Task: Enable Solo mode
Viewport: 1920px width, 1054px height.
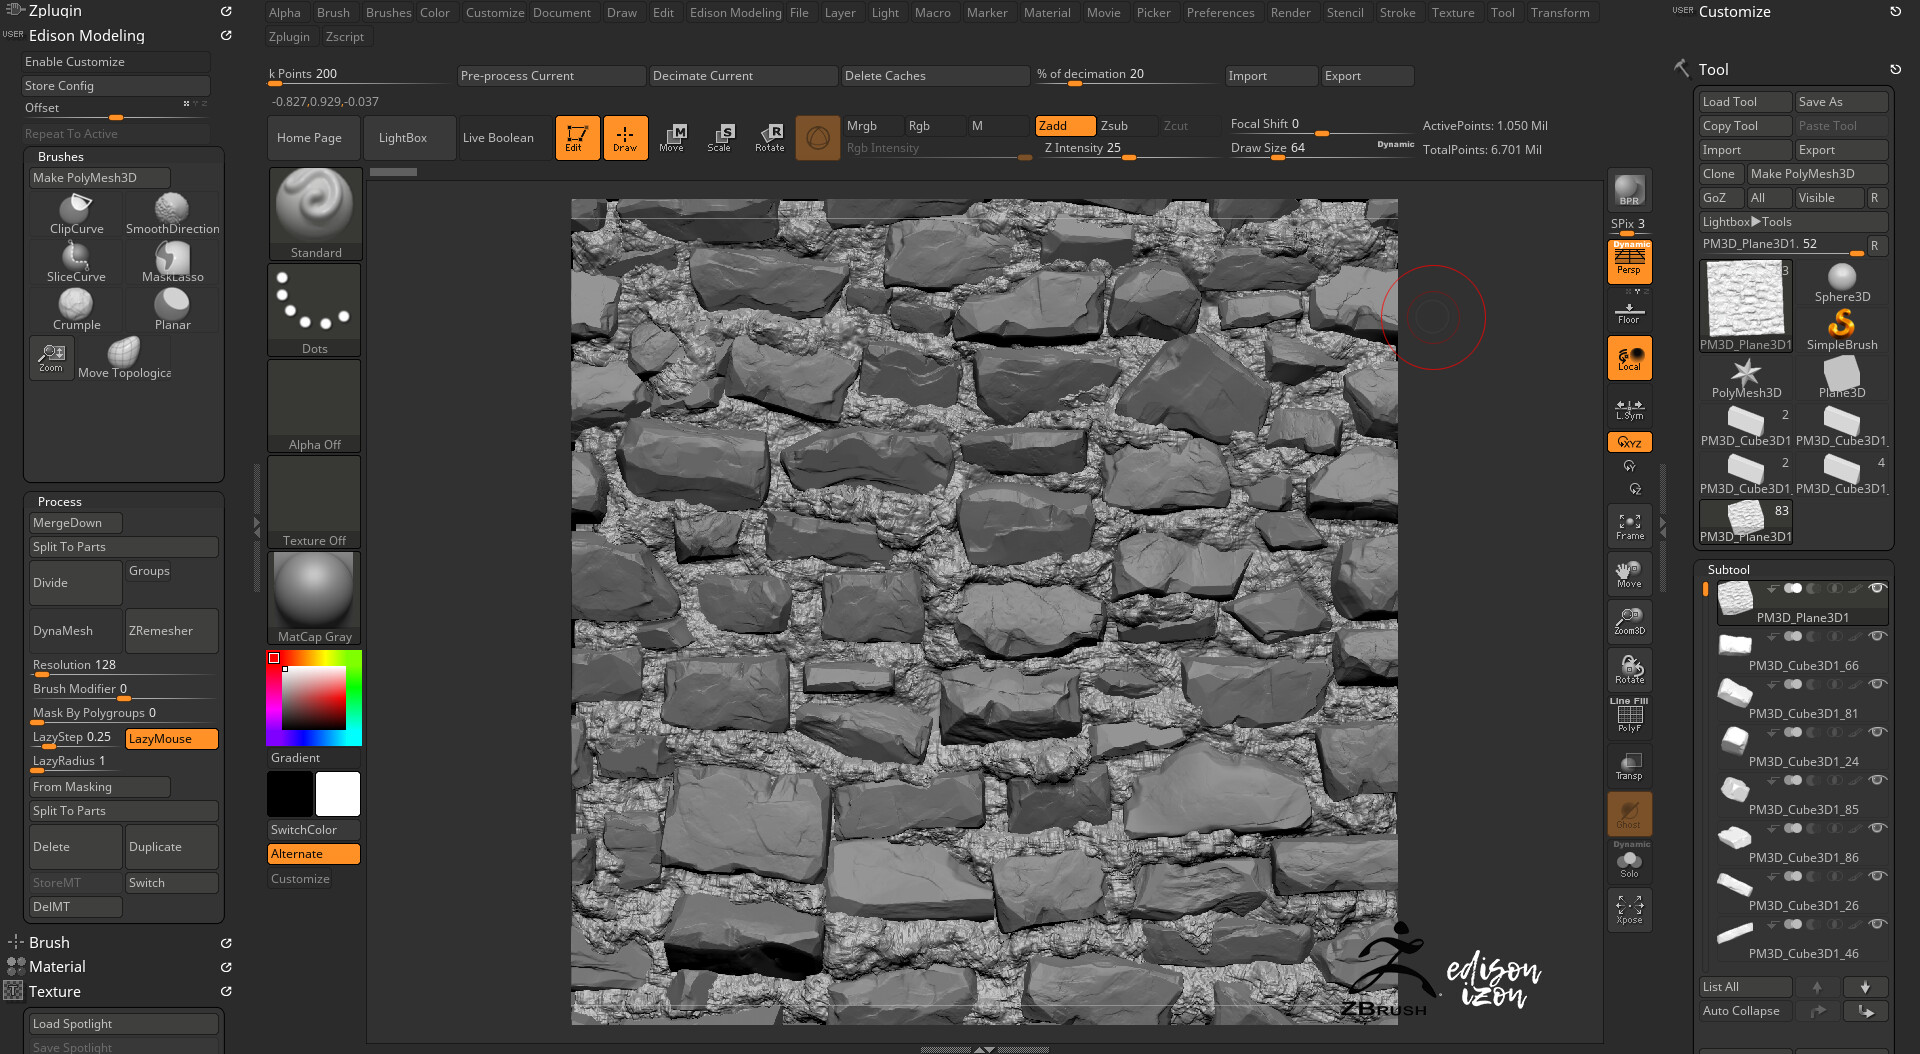Action: (1629, 862)
